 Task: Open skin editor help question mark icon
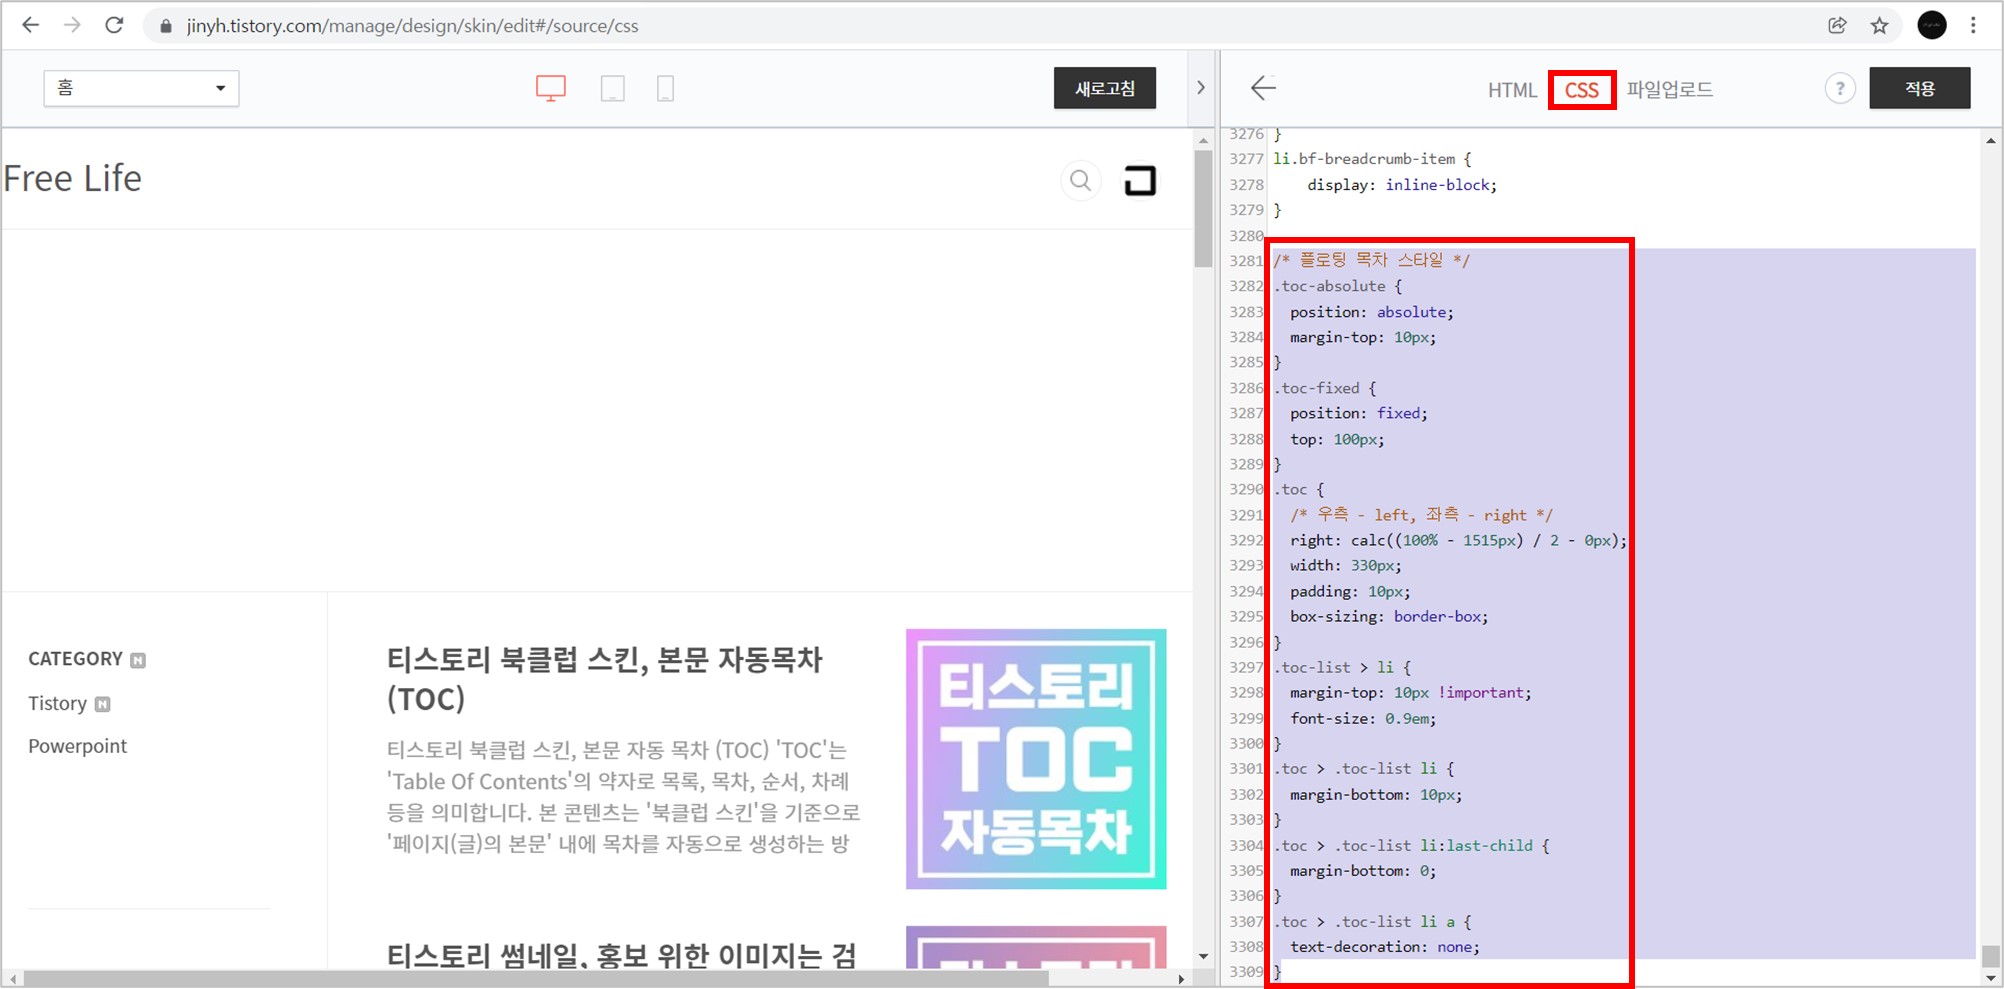[1840, 88]
